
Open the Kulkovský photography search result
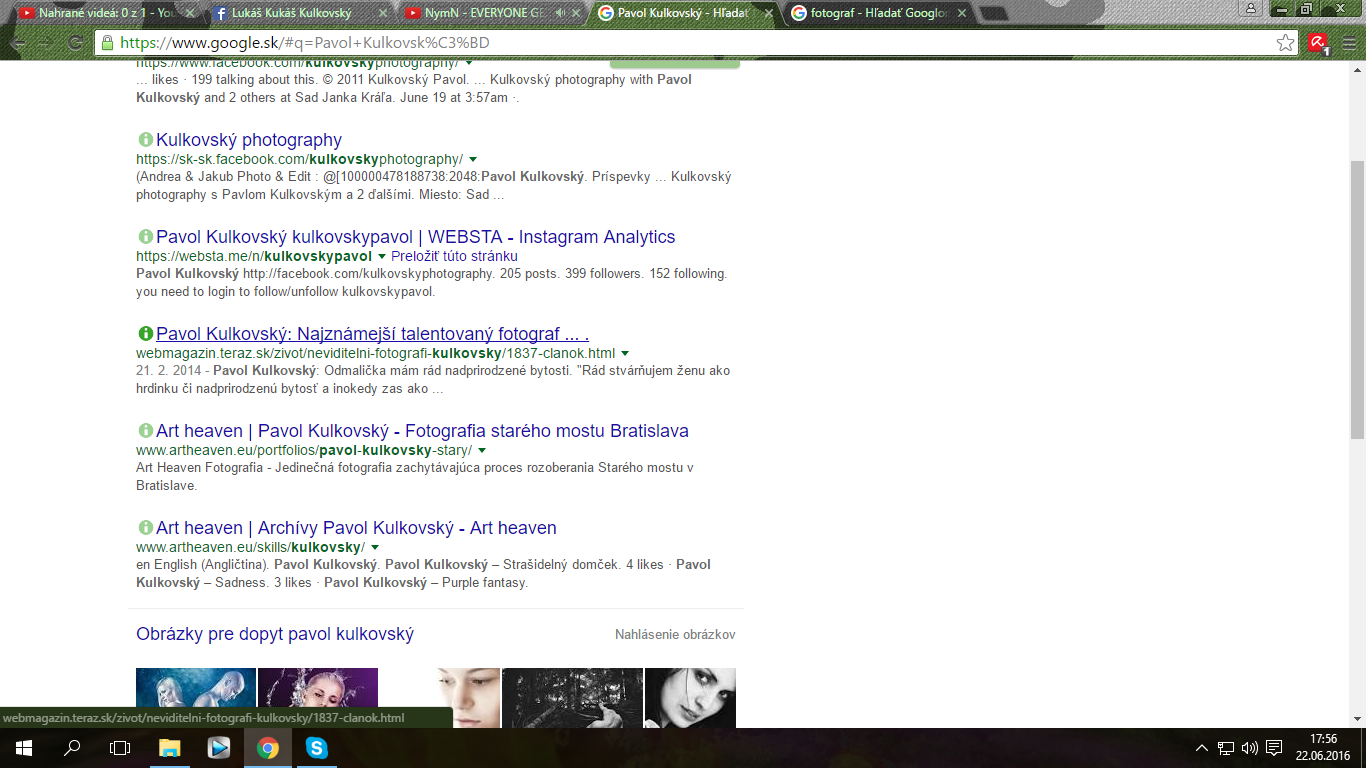pos(249,140)
